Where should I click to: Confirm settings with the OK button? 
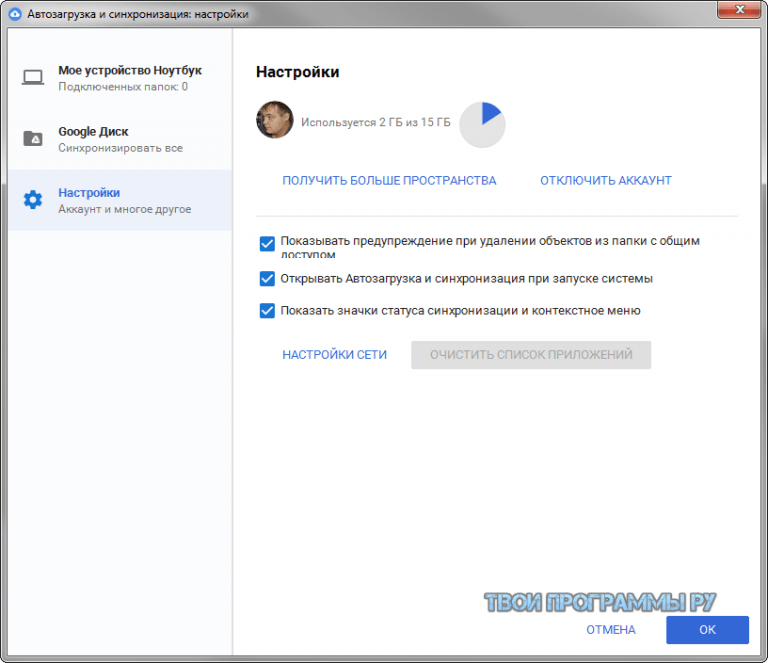(707, 630)
